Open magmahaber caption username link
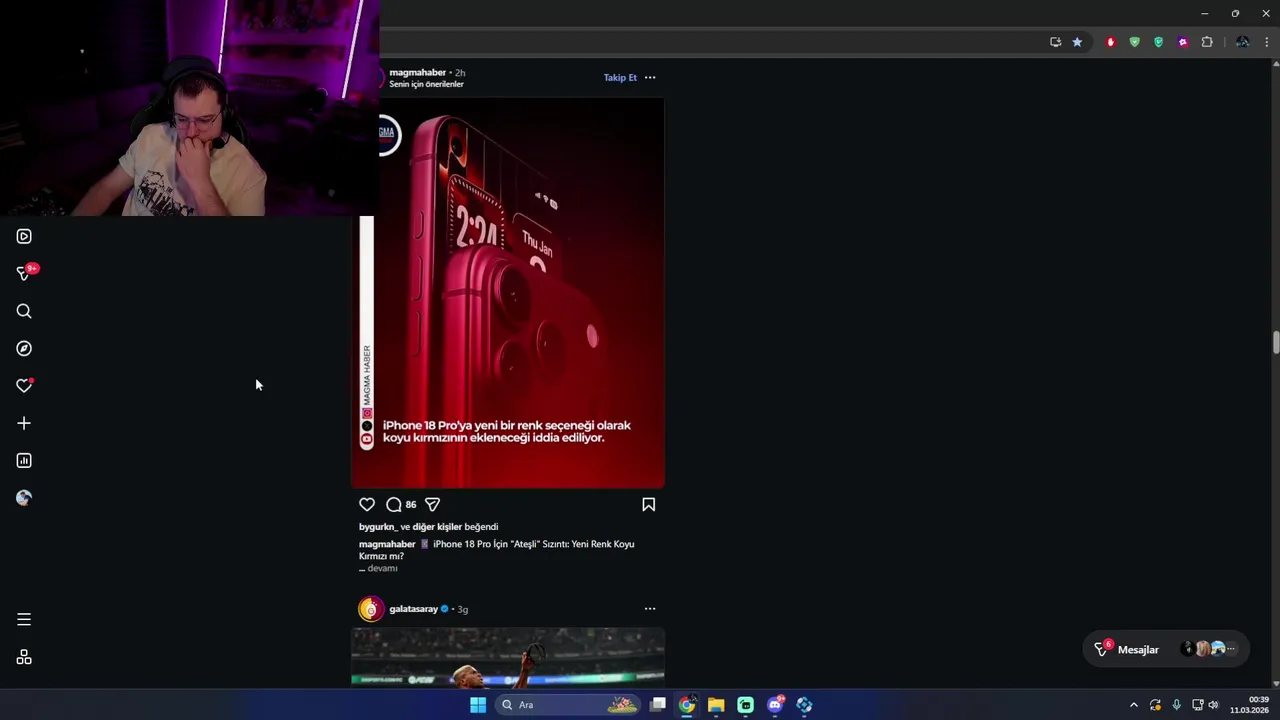The width and height of the screenshot is (1280, 720). click(387, 544)
